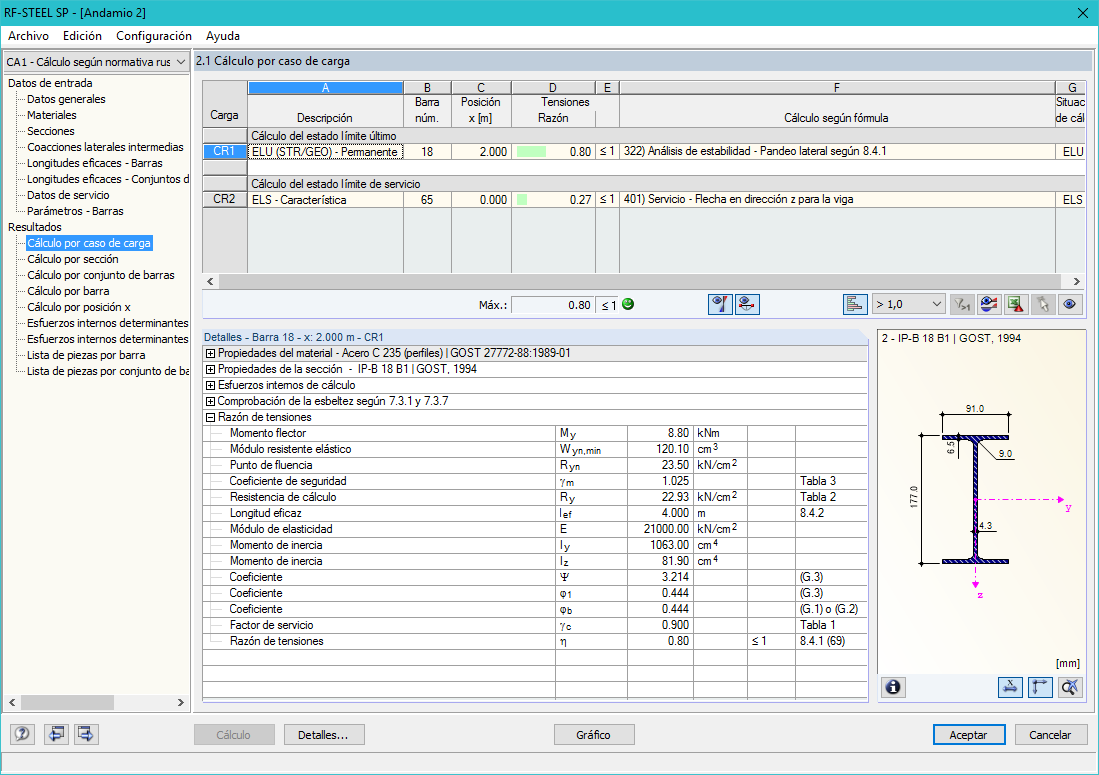Screen dimensions: 1099x775
Task: Click right arrow of navigator scrollbar
Action: (x=181, y=702)
